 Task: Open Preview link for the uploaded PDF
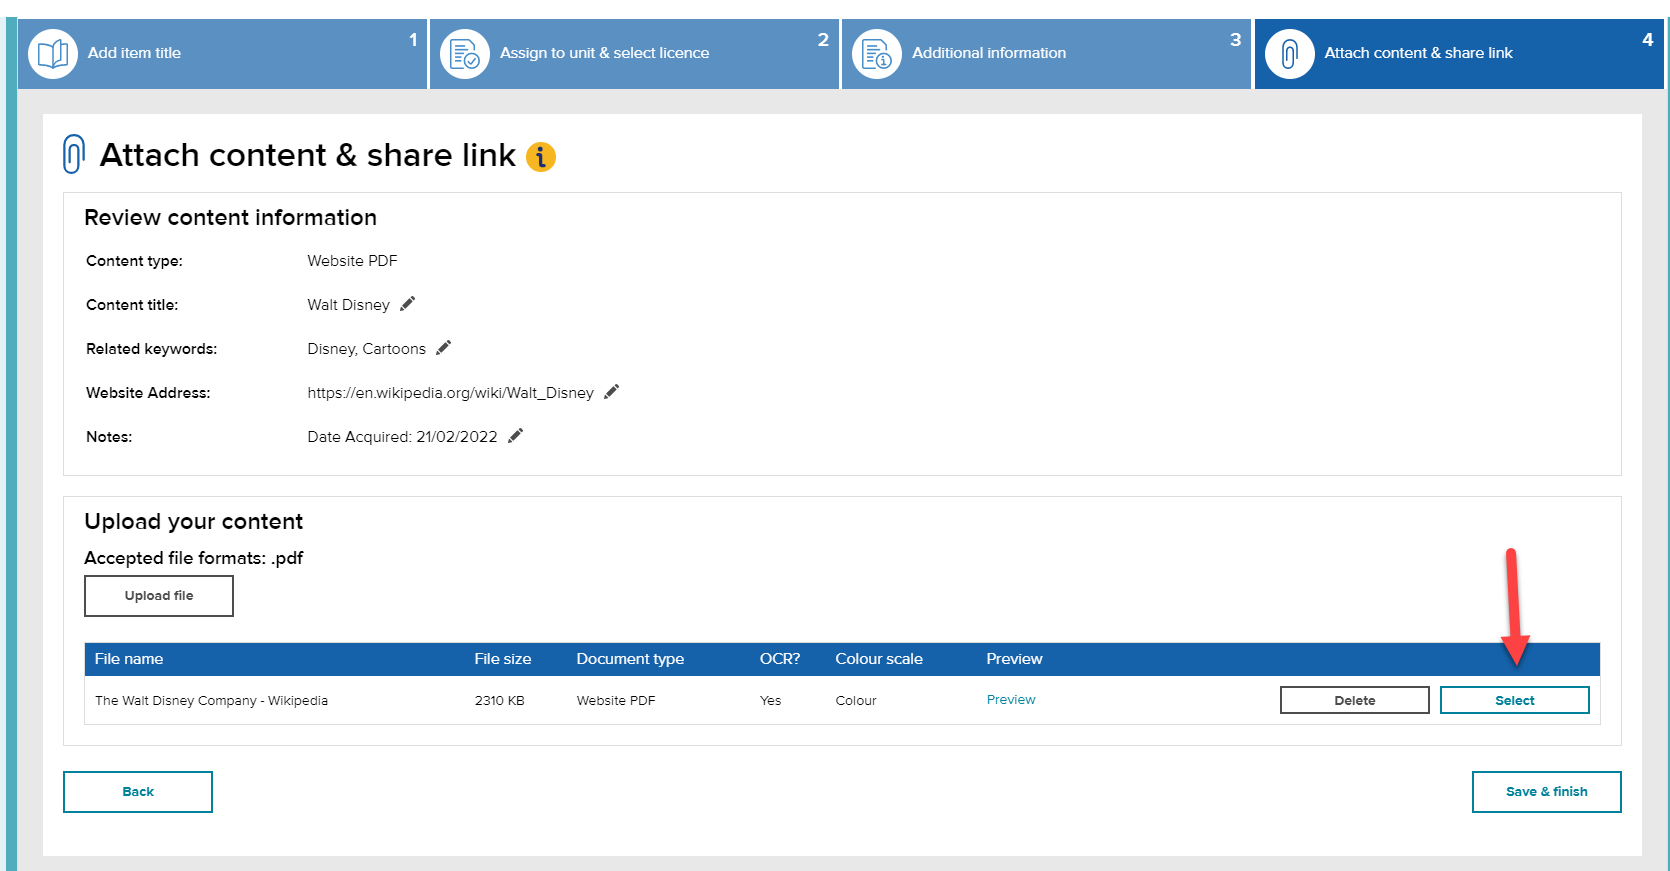pyautogui.click(x=1011, y=700)
